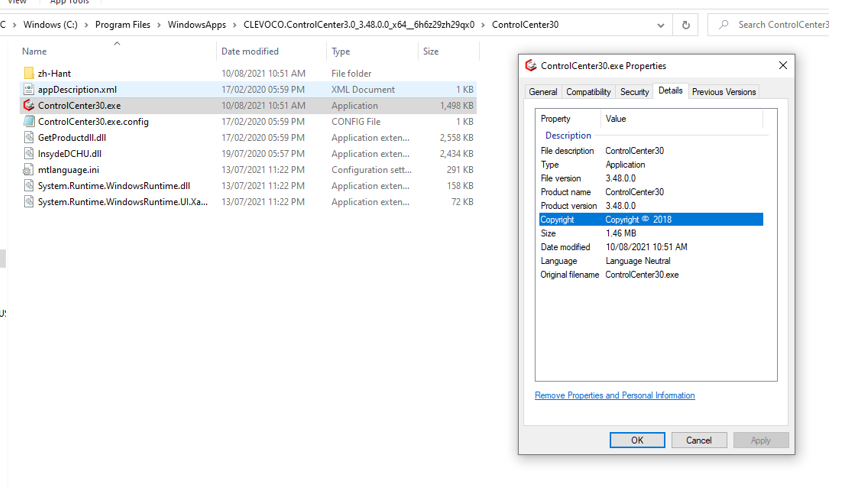Select the Original filename property row
This screenshot has height=488, width=855.
click(651, 275)
